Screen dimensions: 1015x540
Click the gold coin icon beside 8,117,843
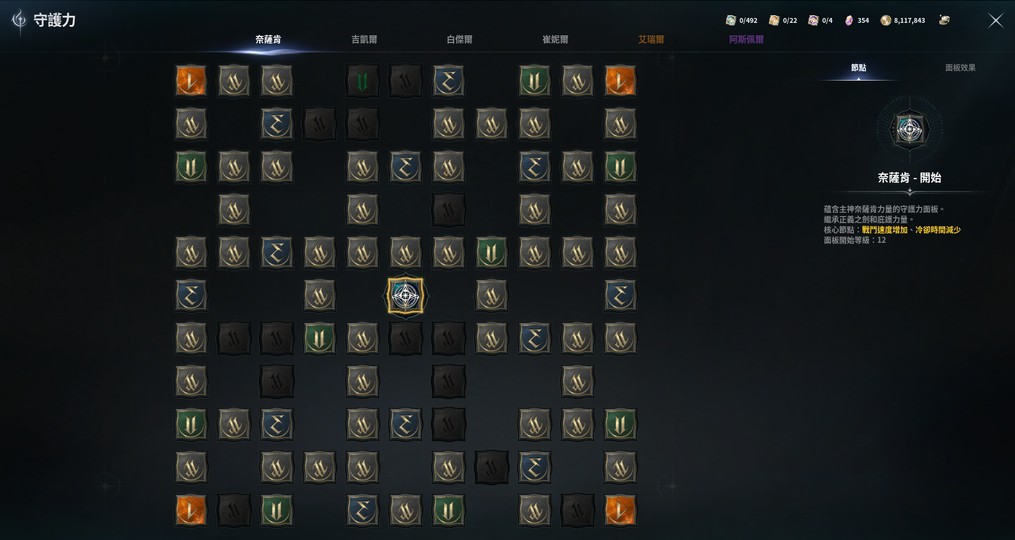(886, 20)
